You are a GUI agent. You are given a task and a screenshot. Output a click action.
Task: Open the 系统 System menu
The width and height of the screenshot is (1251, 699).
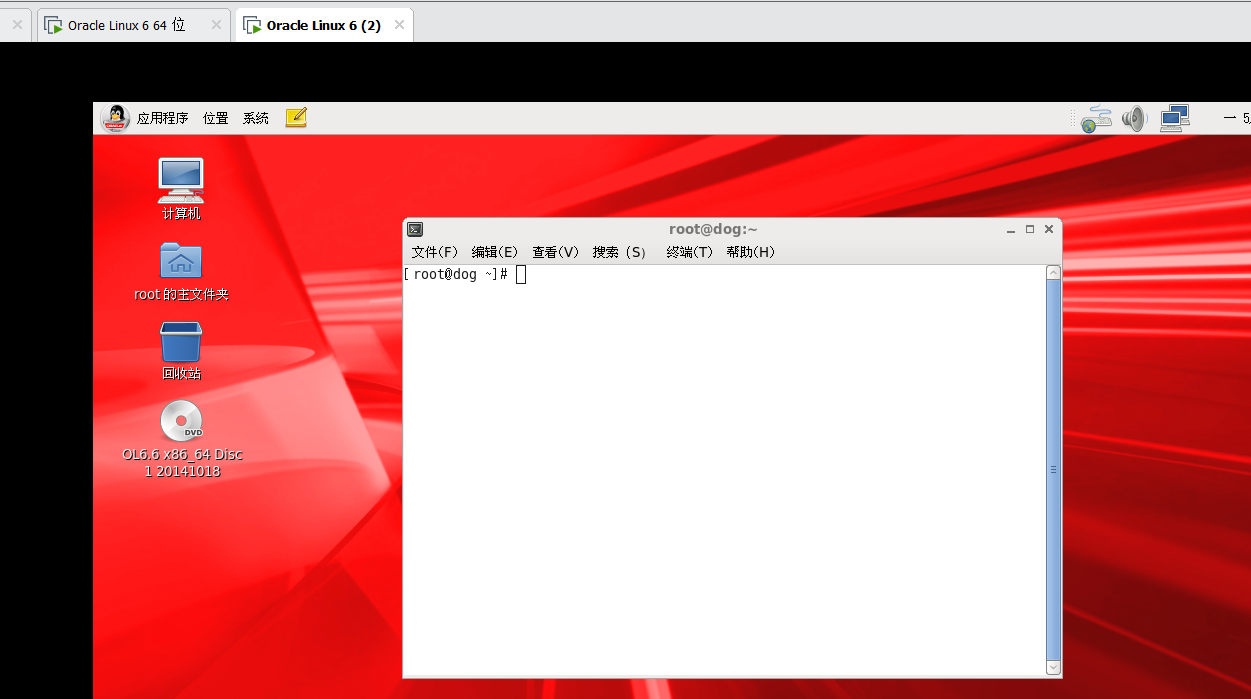[256, 118]
